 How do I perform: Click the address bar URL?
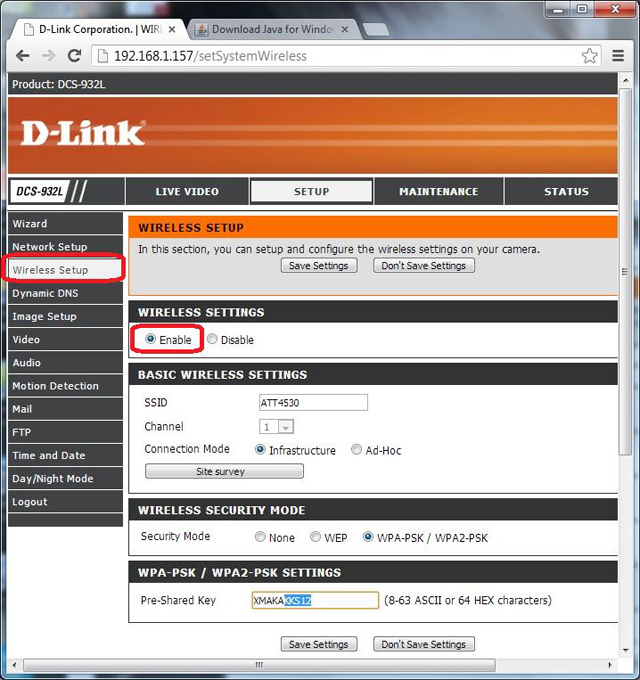(x=210, y=56)
